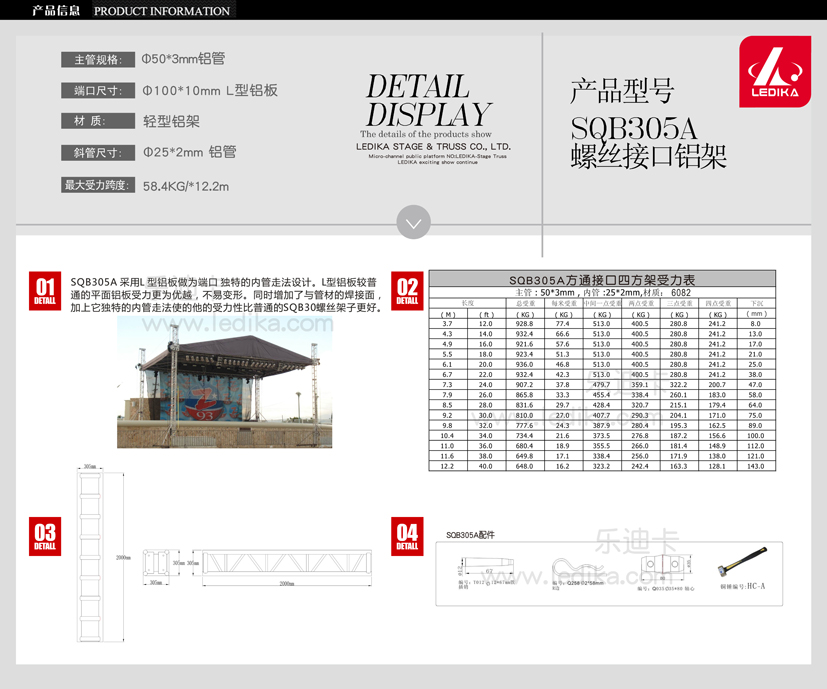This screenshot has height=689, width=827.
Task: Click the 最大受力跨度 label
Action: pyautogui.click(x=98, y=185)
